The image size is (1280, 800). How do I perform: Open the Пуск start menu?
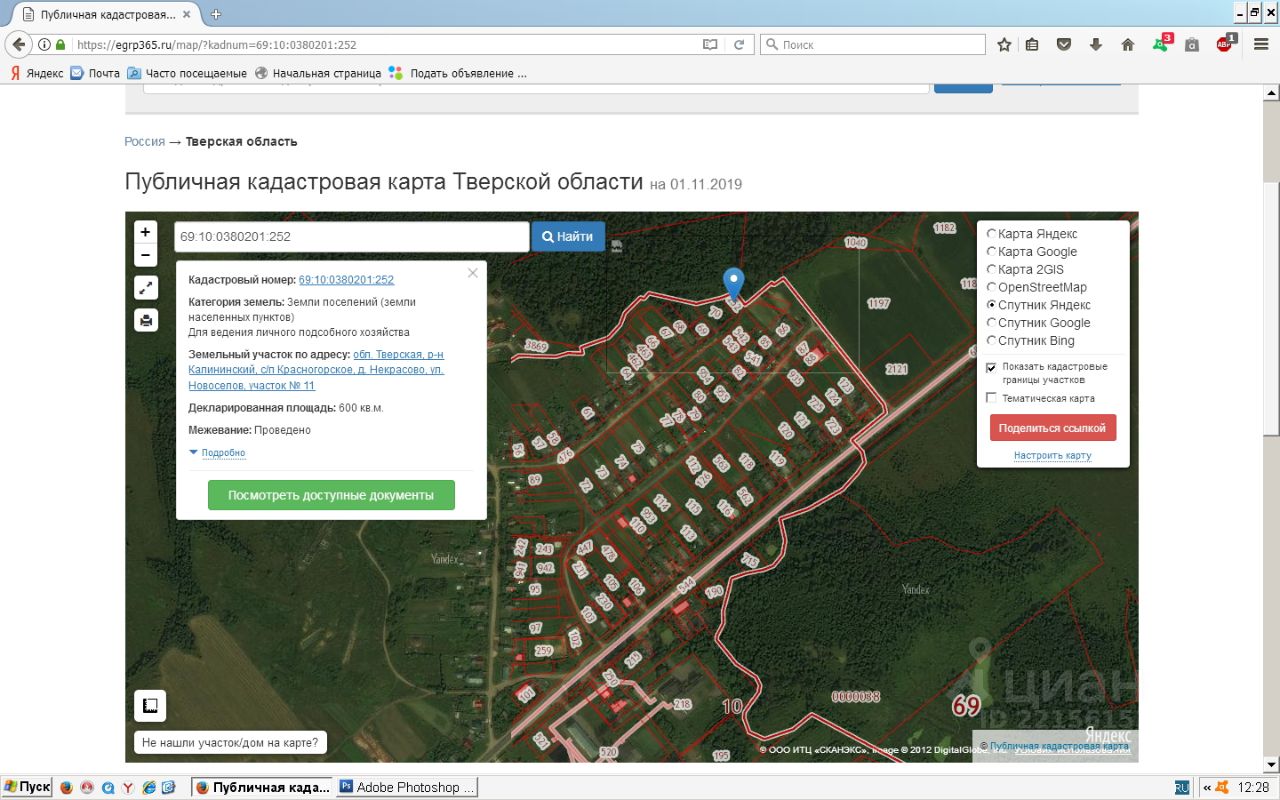(x=27, y=787)
